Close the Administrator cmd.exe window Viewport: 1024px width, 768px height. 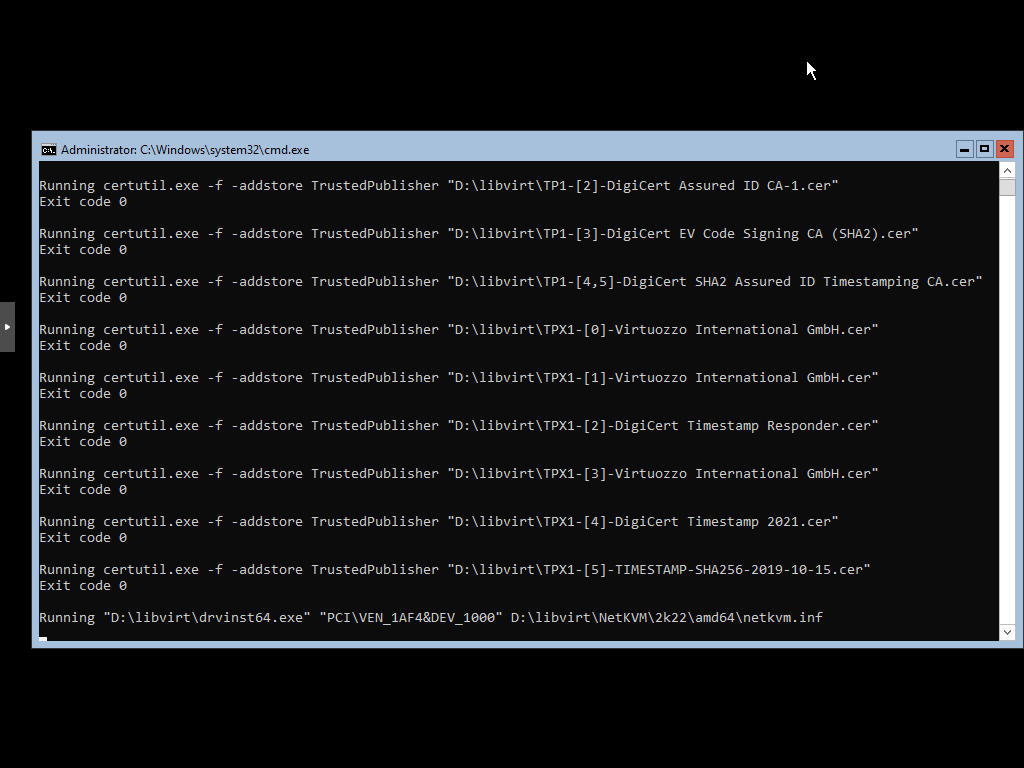coord(1004,149)
